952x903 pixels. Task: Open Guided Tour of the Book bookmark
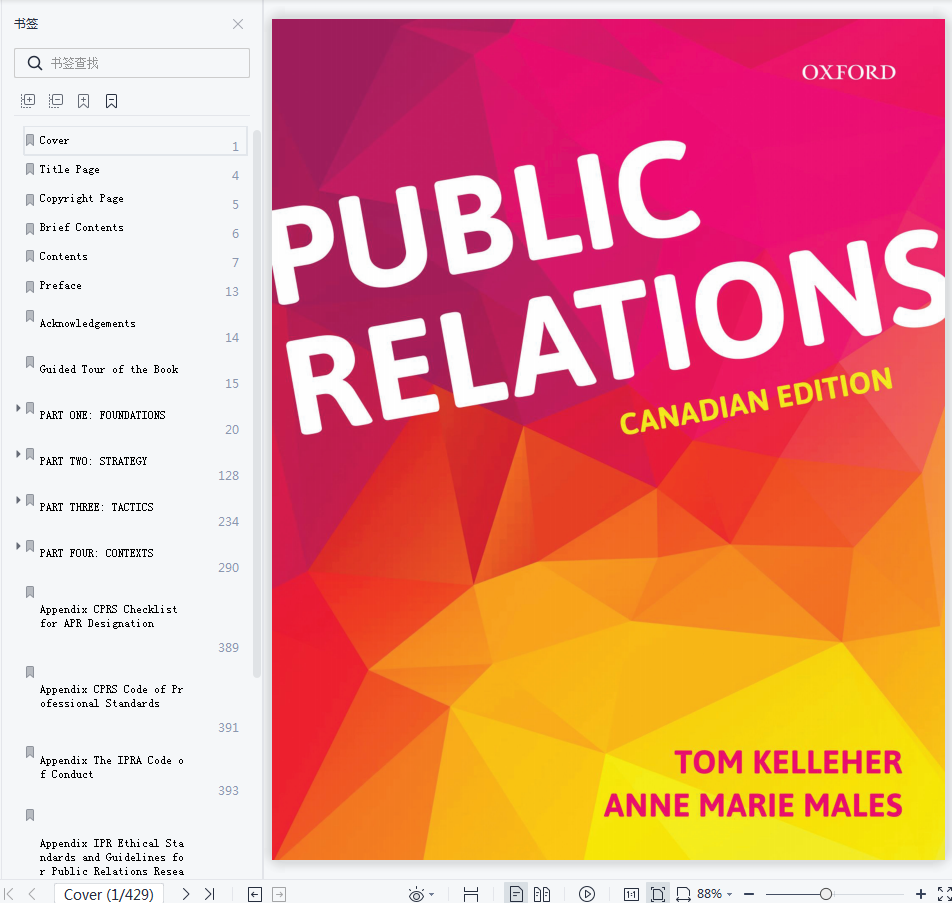tap(109, 369)
